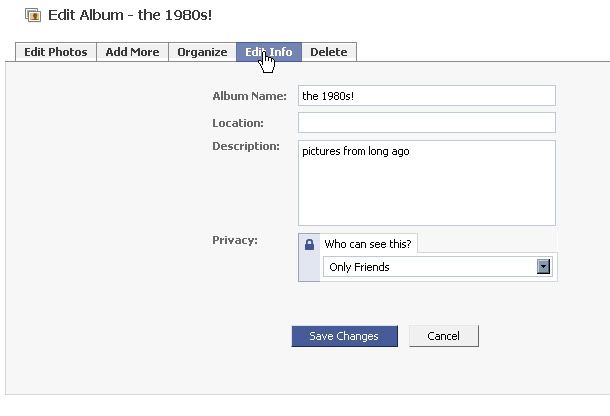Screen dimensions: 610x416
Task: Click the "Location:" field label
Action: click(x=238, y=123)
